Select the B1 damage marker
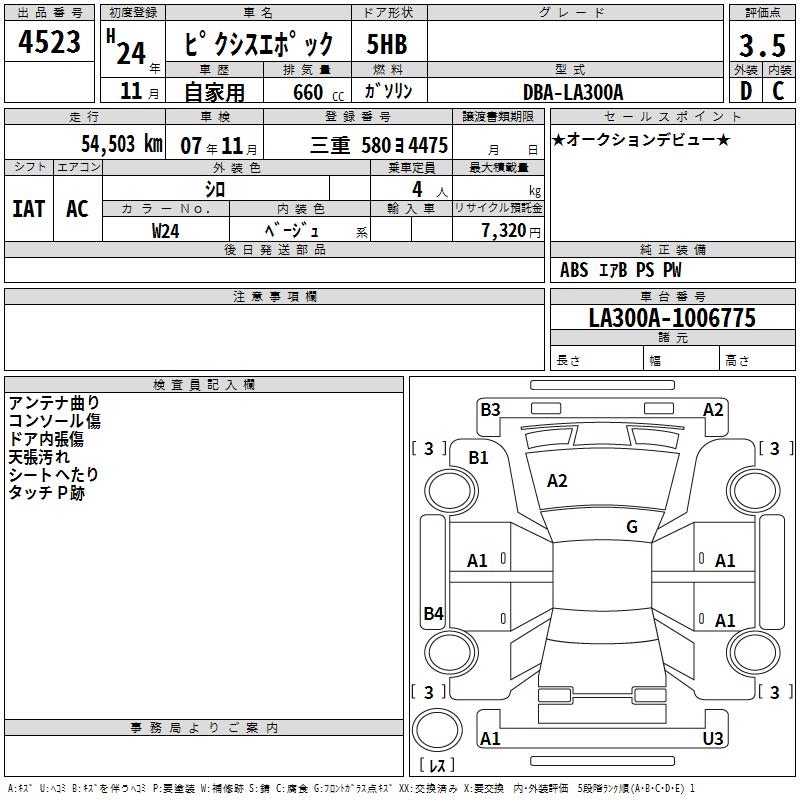 click(479, 458)
